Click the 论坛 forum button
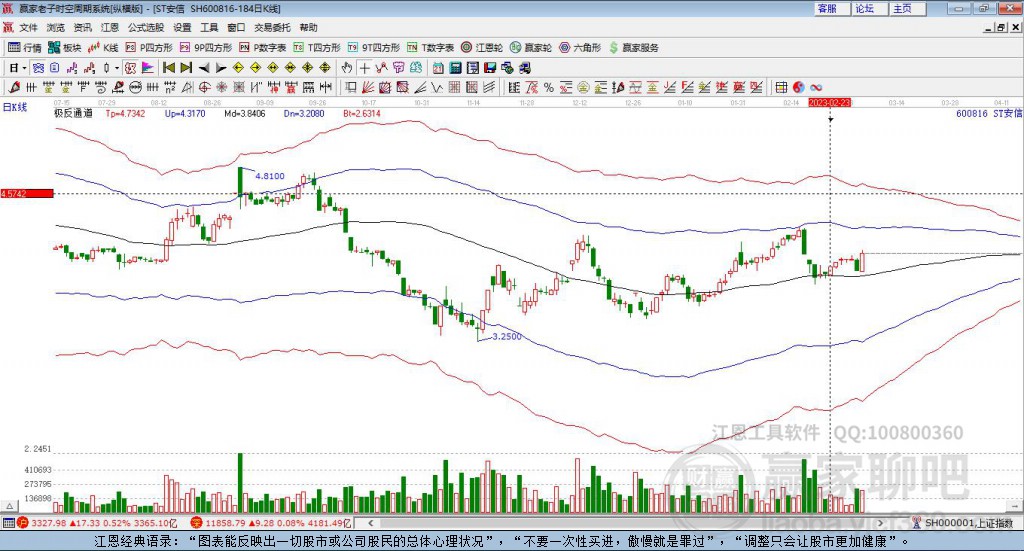Viewport: 1024px width, 551px height. tap(864, 8)
